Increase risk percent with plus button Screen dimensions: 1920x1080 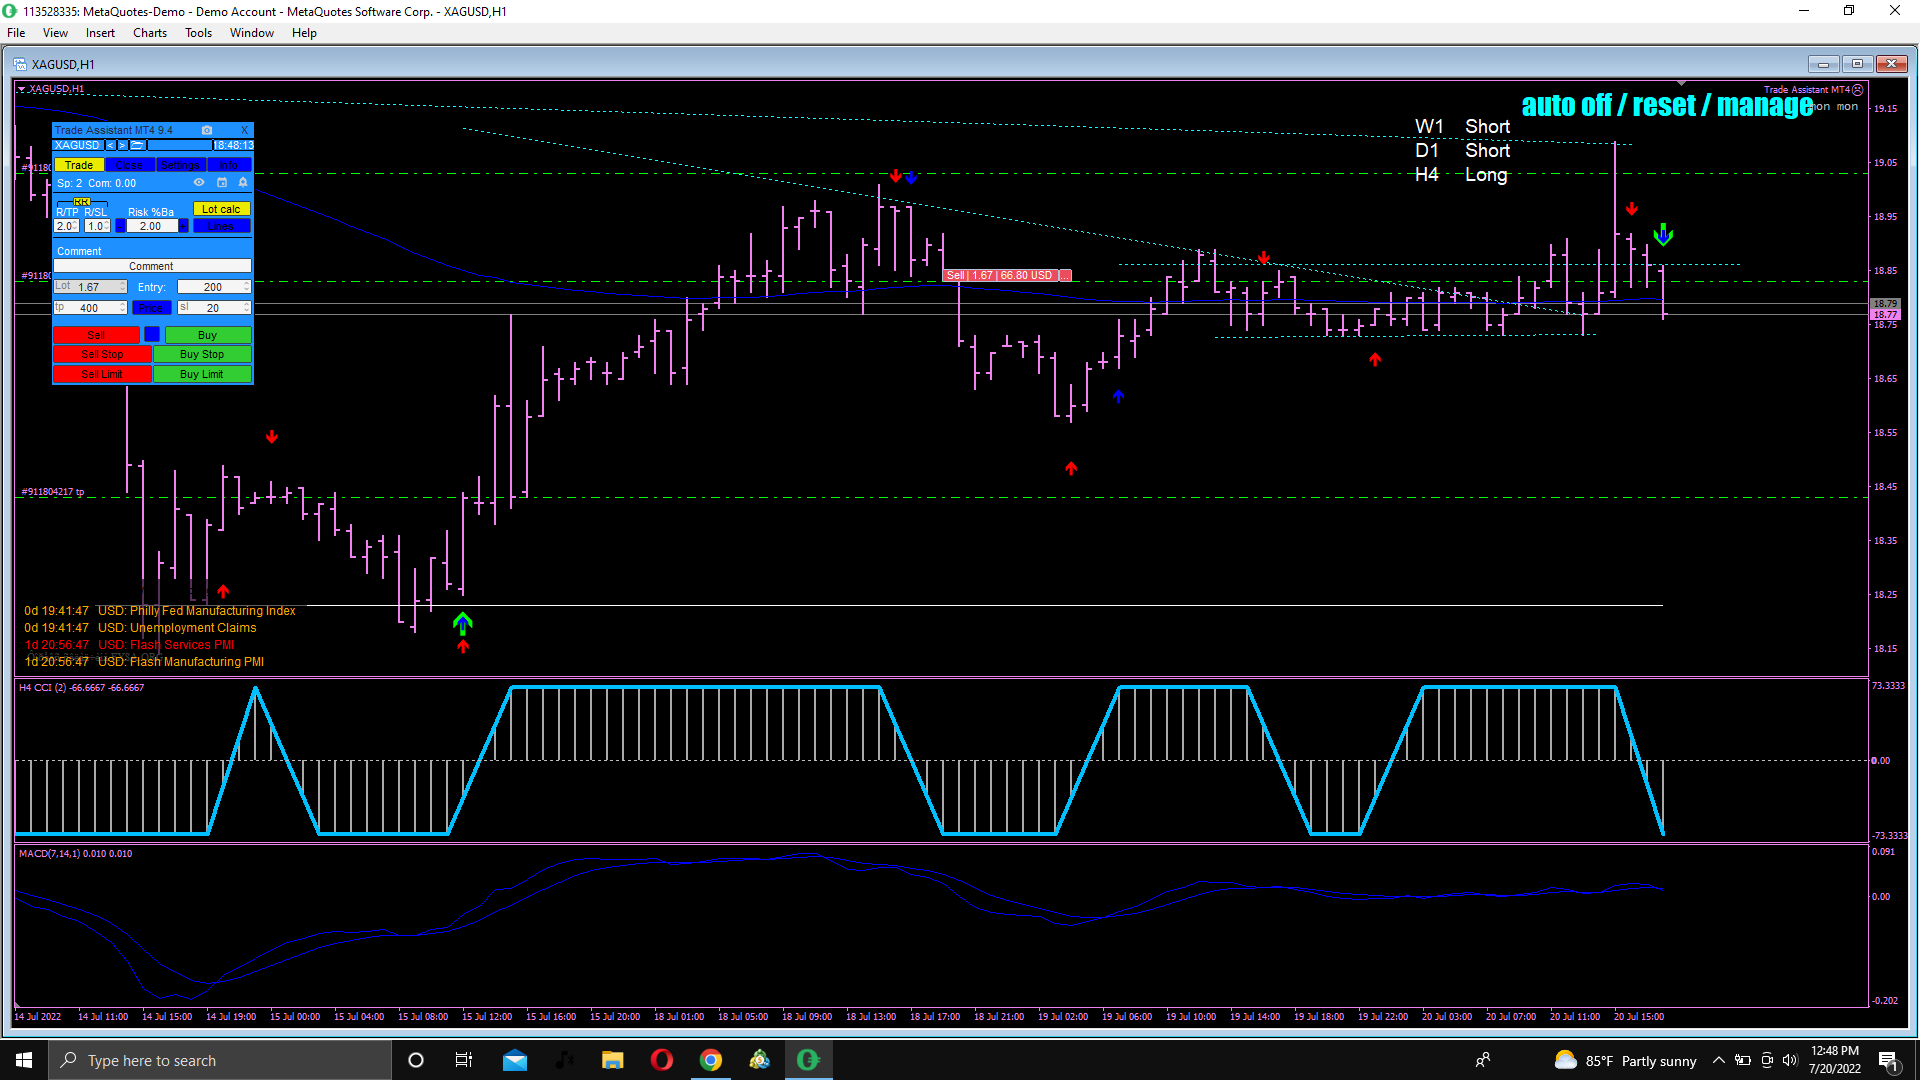[184, 226]
